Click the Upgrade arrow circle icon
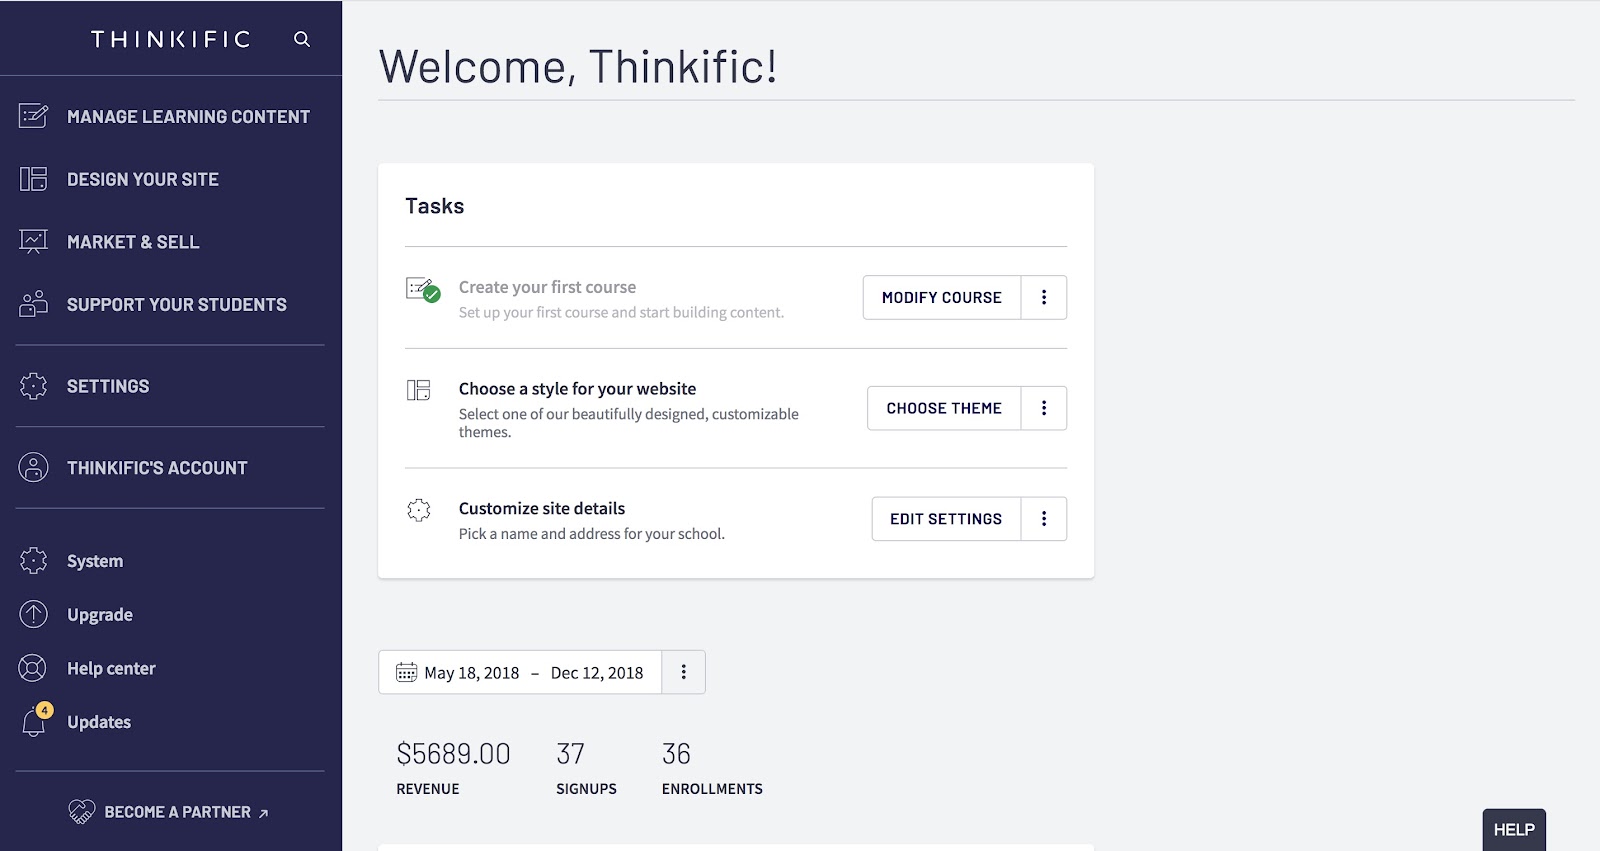Image resolution: width=1600 pixels, height=851 pixels. click(33, 614)
